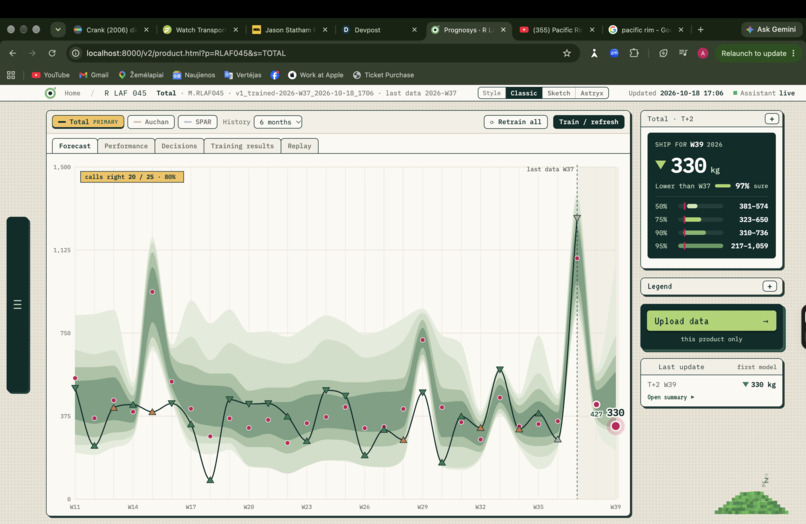Viewport: 806px width, 524px height.
Task: Open the Replay tab
Action: point(300,146)
